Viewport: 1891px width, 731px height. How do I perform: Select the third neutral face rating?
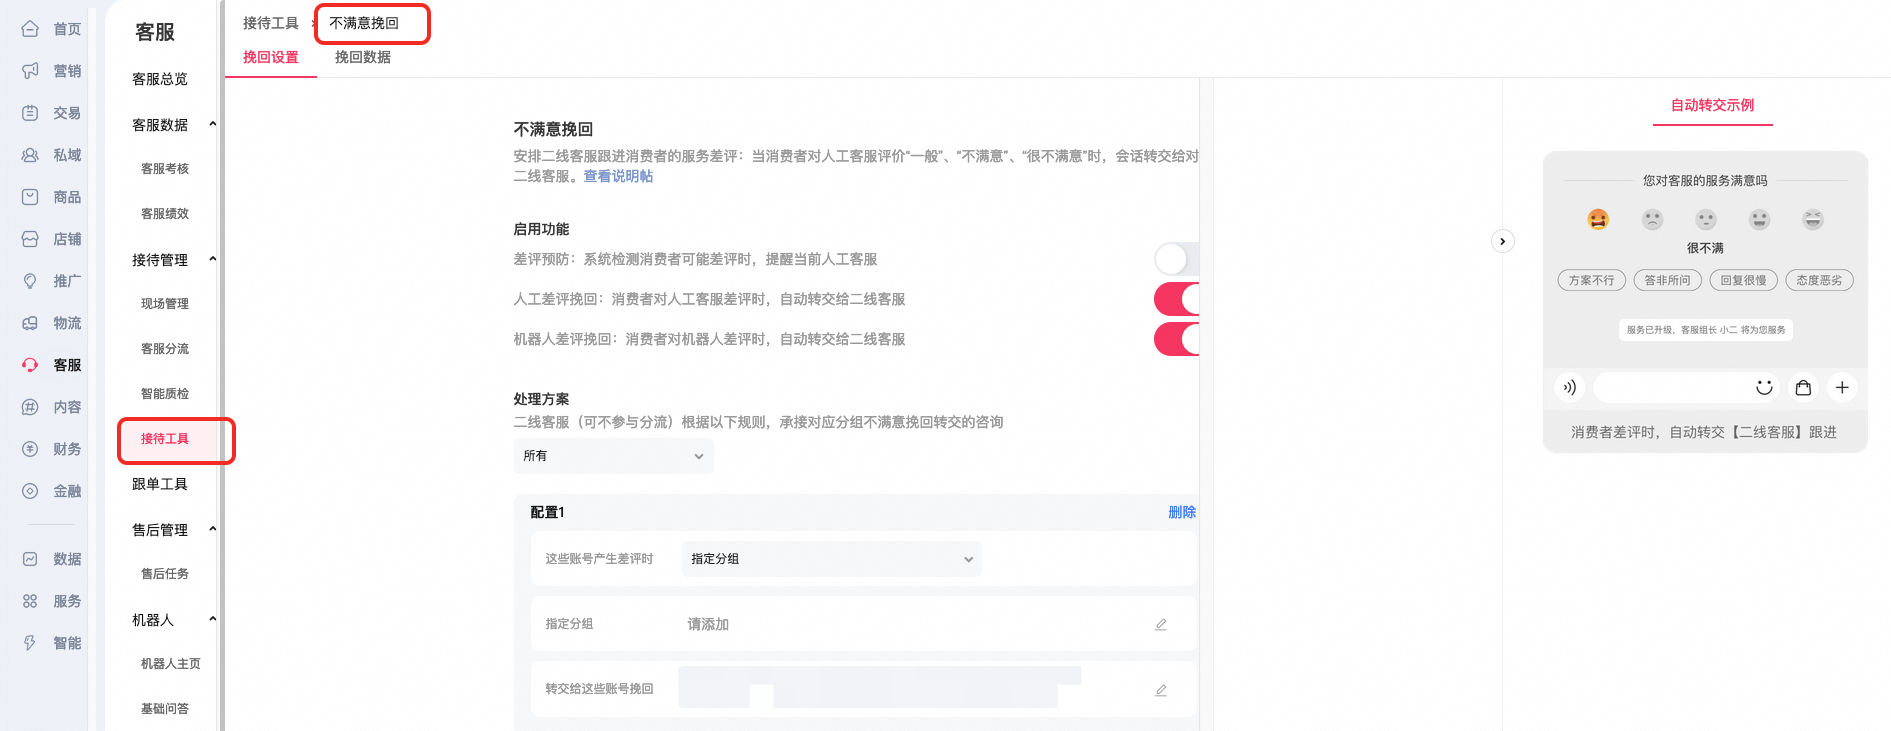(1706, 219)
